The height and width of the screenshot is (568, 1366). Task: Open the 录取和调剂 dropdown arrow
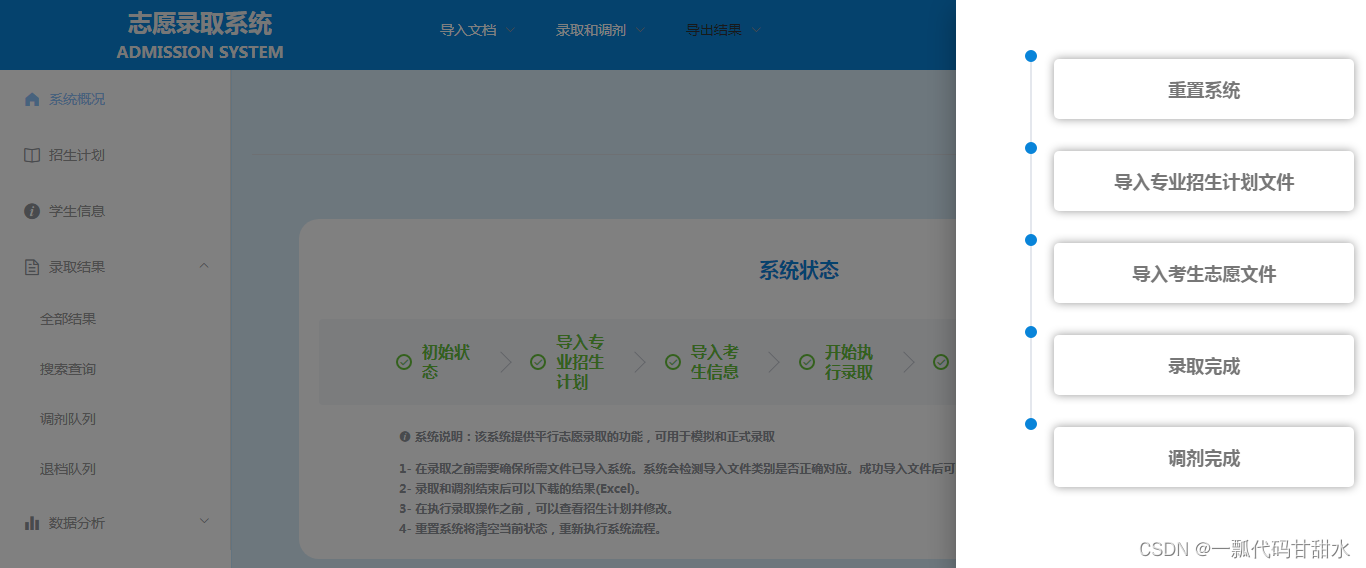click(x=640, y=30)
